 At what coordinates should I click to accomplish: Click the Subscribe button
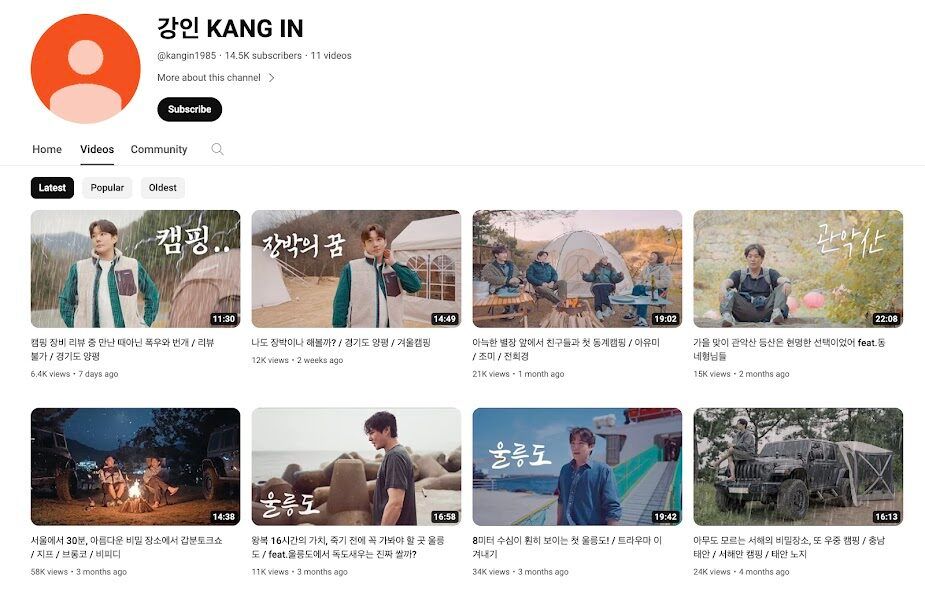click(189, 109)
